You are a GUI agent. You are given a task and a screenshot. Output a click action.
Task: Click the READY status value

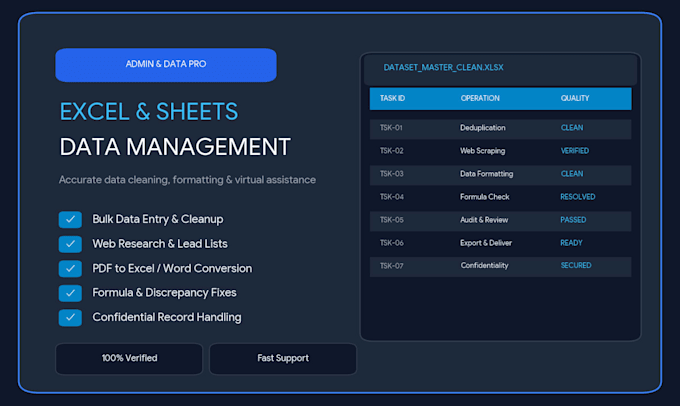571,243
